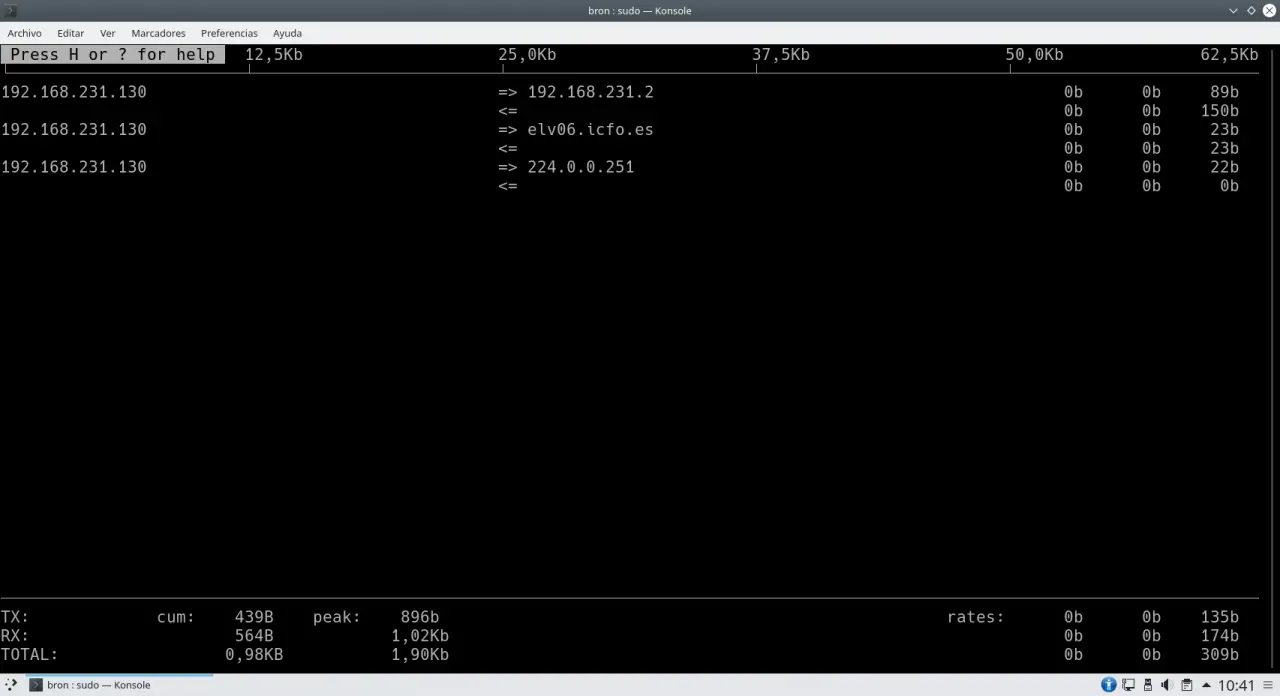Click the removable devices icon in the tray

1148,685
